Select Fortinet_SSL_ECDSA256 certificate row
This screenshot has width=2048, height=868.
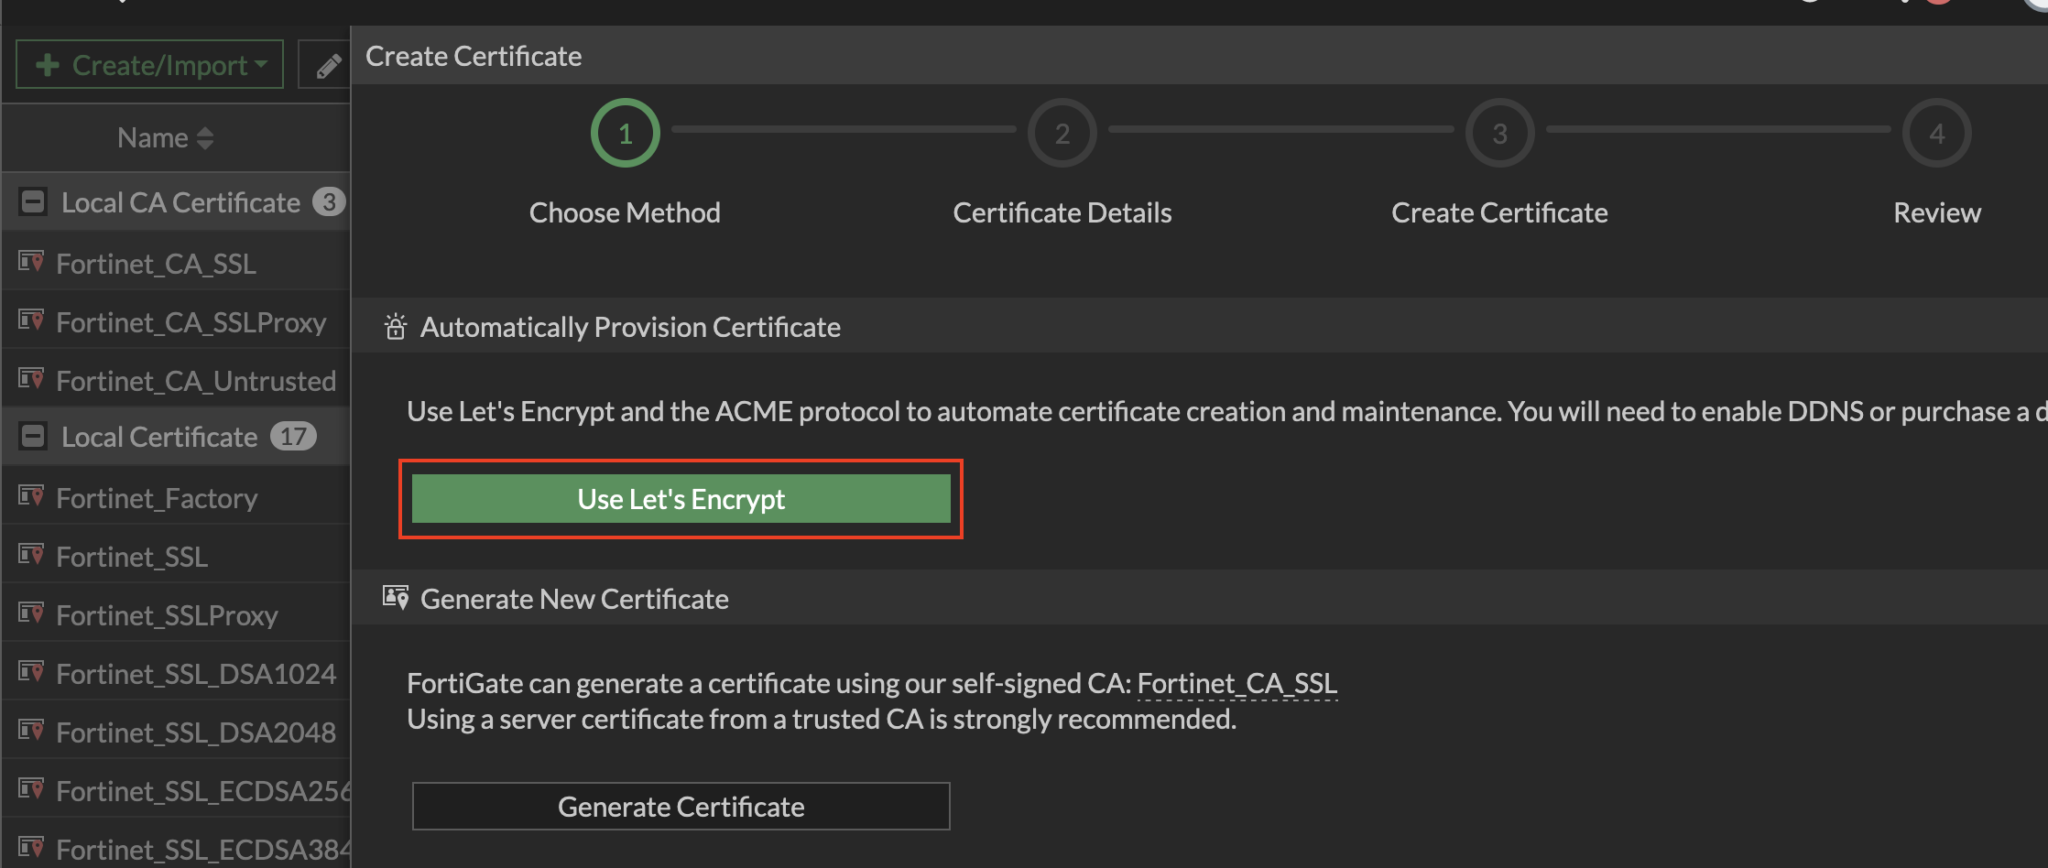click(x=176, y=790)
